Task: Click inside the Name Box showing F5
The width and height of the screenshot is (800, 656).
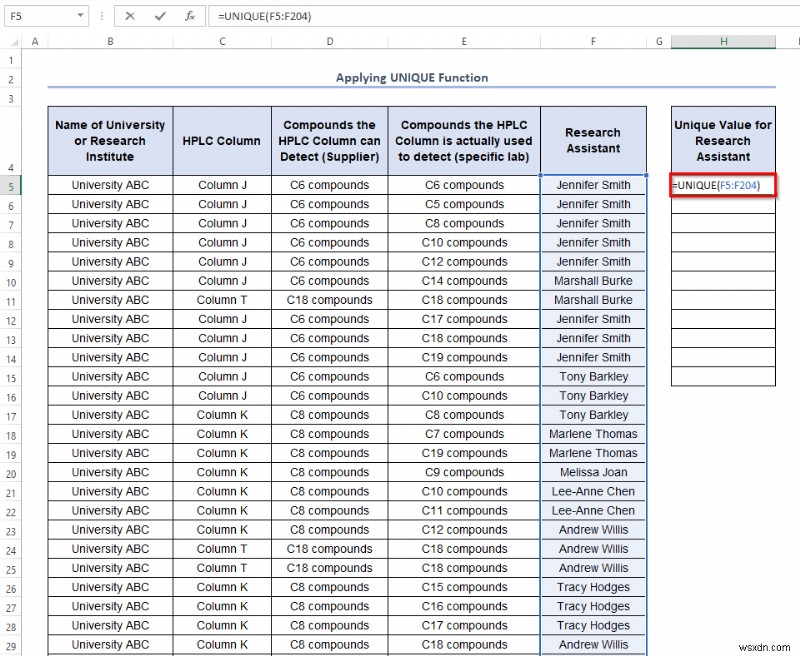Action: (x=35, y=16)
